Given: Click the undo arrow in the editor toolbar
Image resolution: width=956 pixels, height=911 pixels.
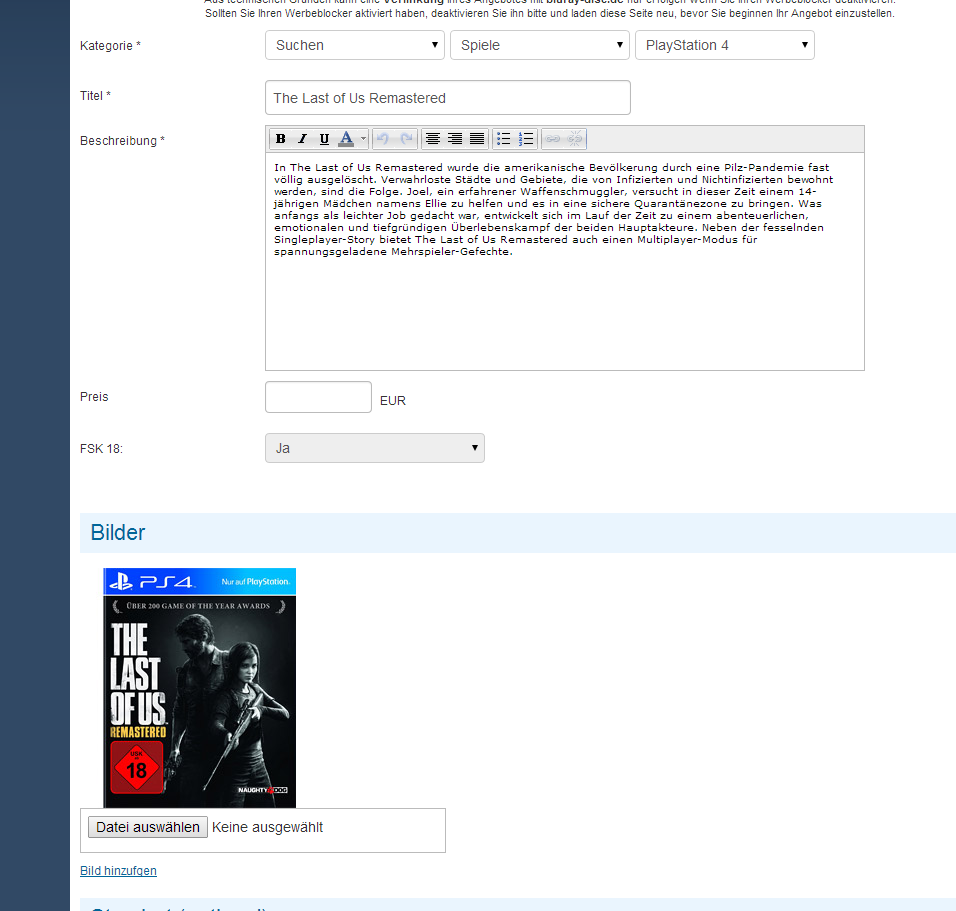Looking at the screenshot, I should pyautogui.click(x=383, y=139).
